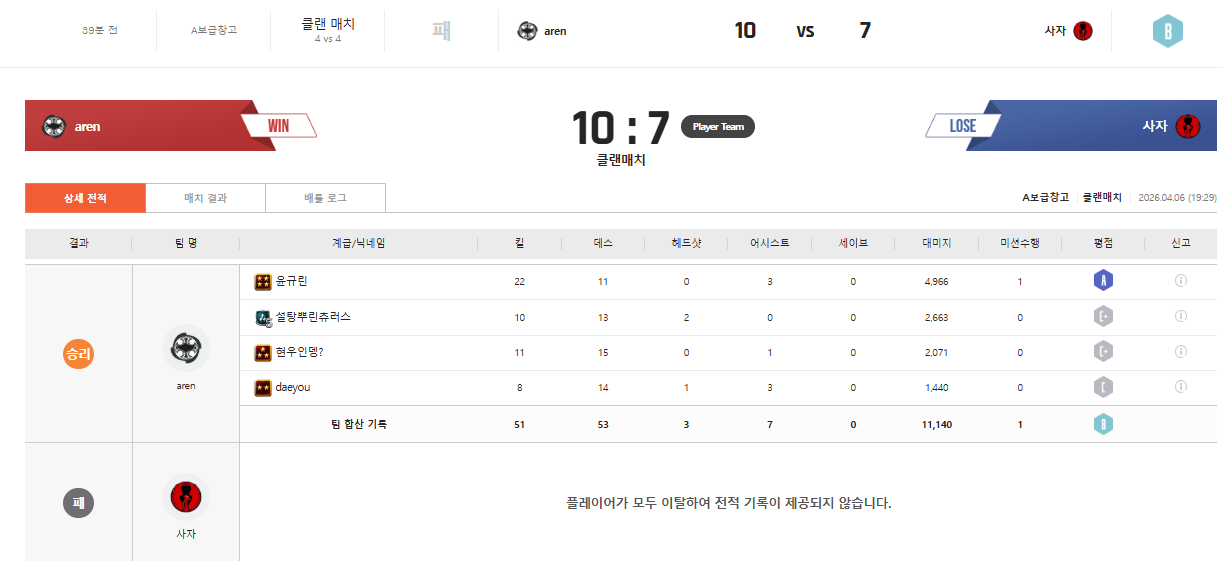Switch to the 매치 결과 tab

click(205, 198)
